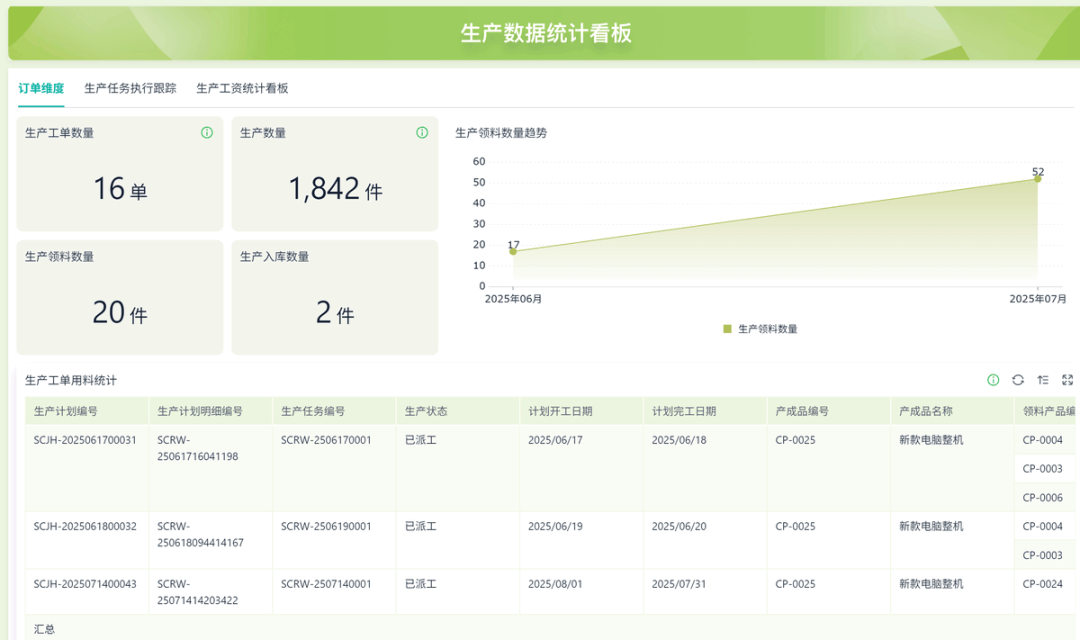Viewport: 1080px width, 640px height.
Task: Click 2025年07月 axis label on chart
Action: point(1038,299)
